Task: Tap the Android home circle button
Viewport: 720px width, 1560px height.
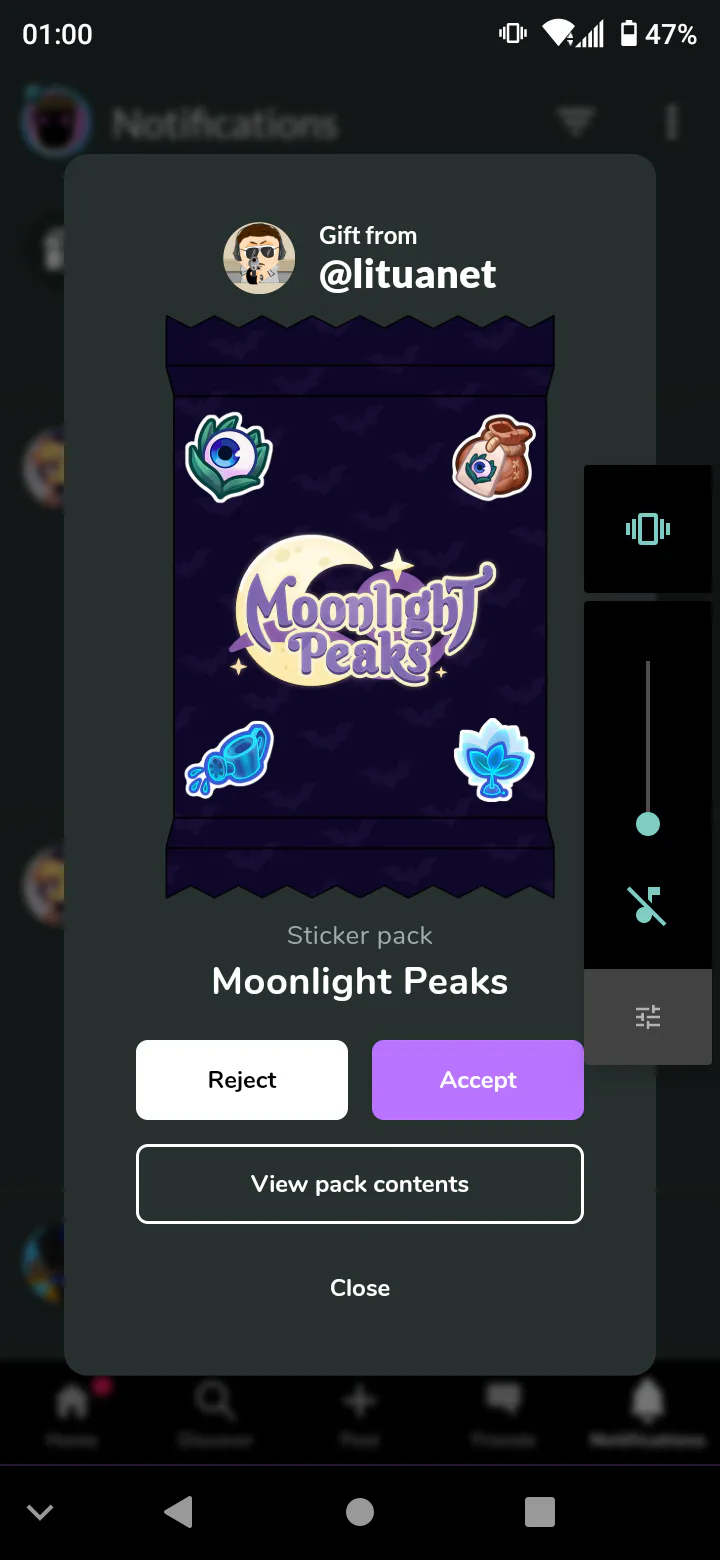Action: coord(360,1512)
